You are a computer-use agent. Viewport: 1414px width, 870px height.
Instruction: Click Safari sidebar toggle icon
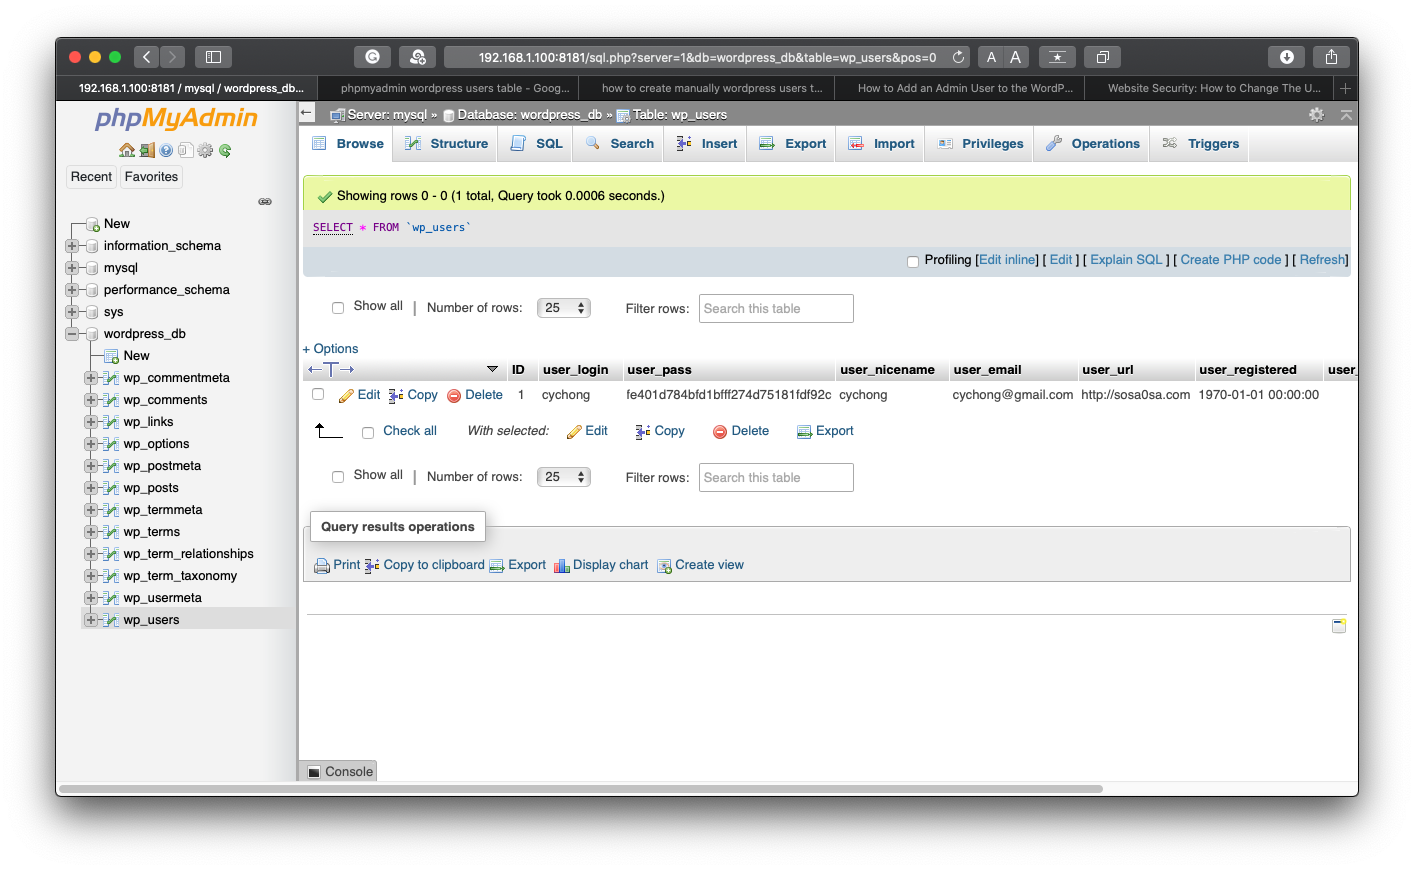click(213, 57)
